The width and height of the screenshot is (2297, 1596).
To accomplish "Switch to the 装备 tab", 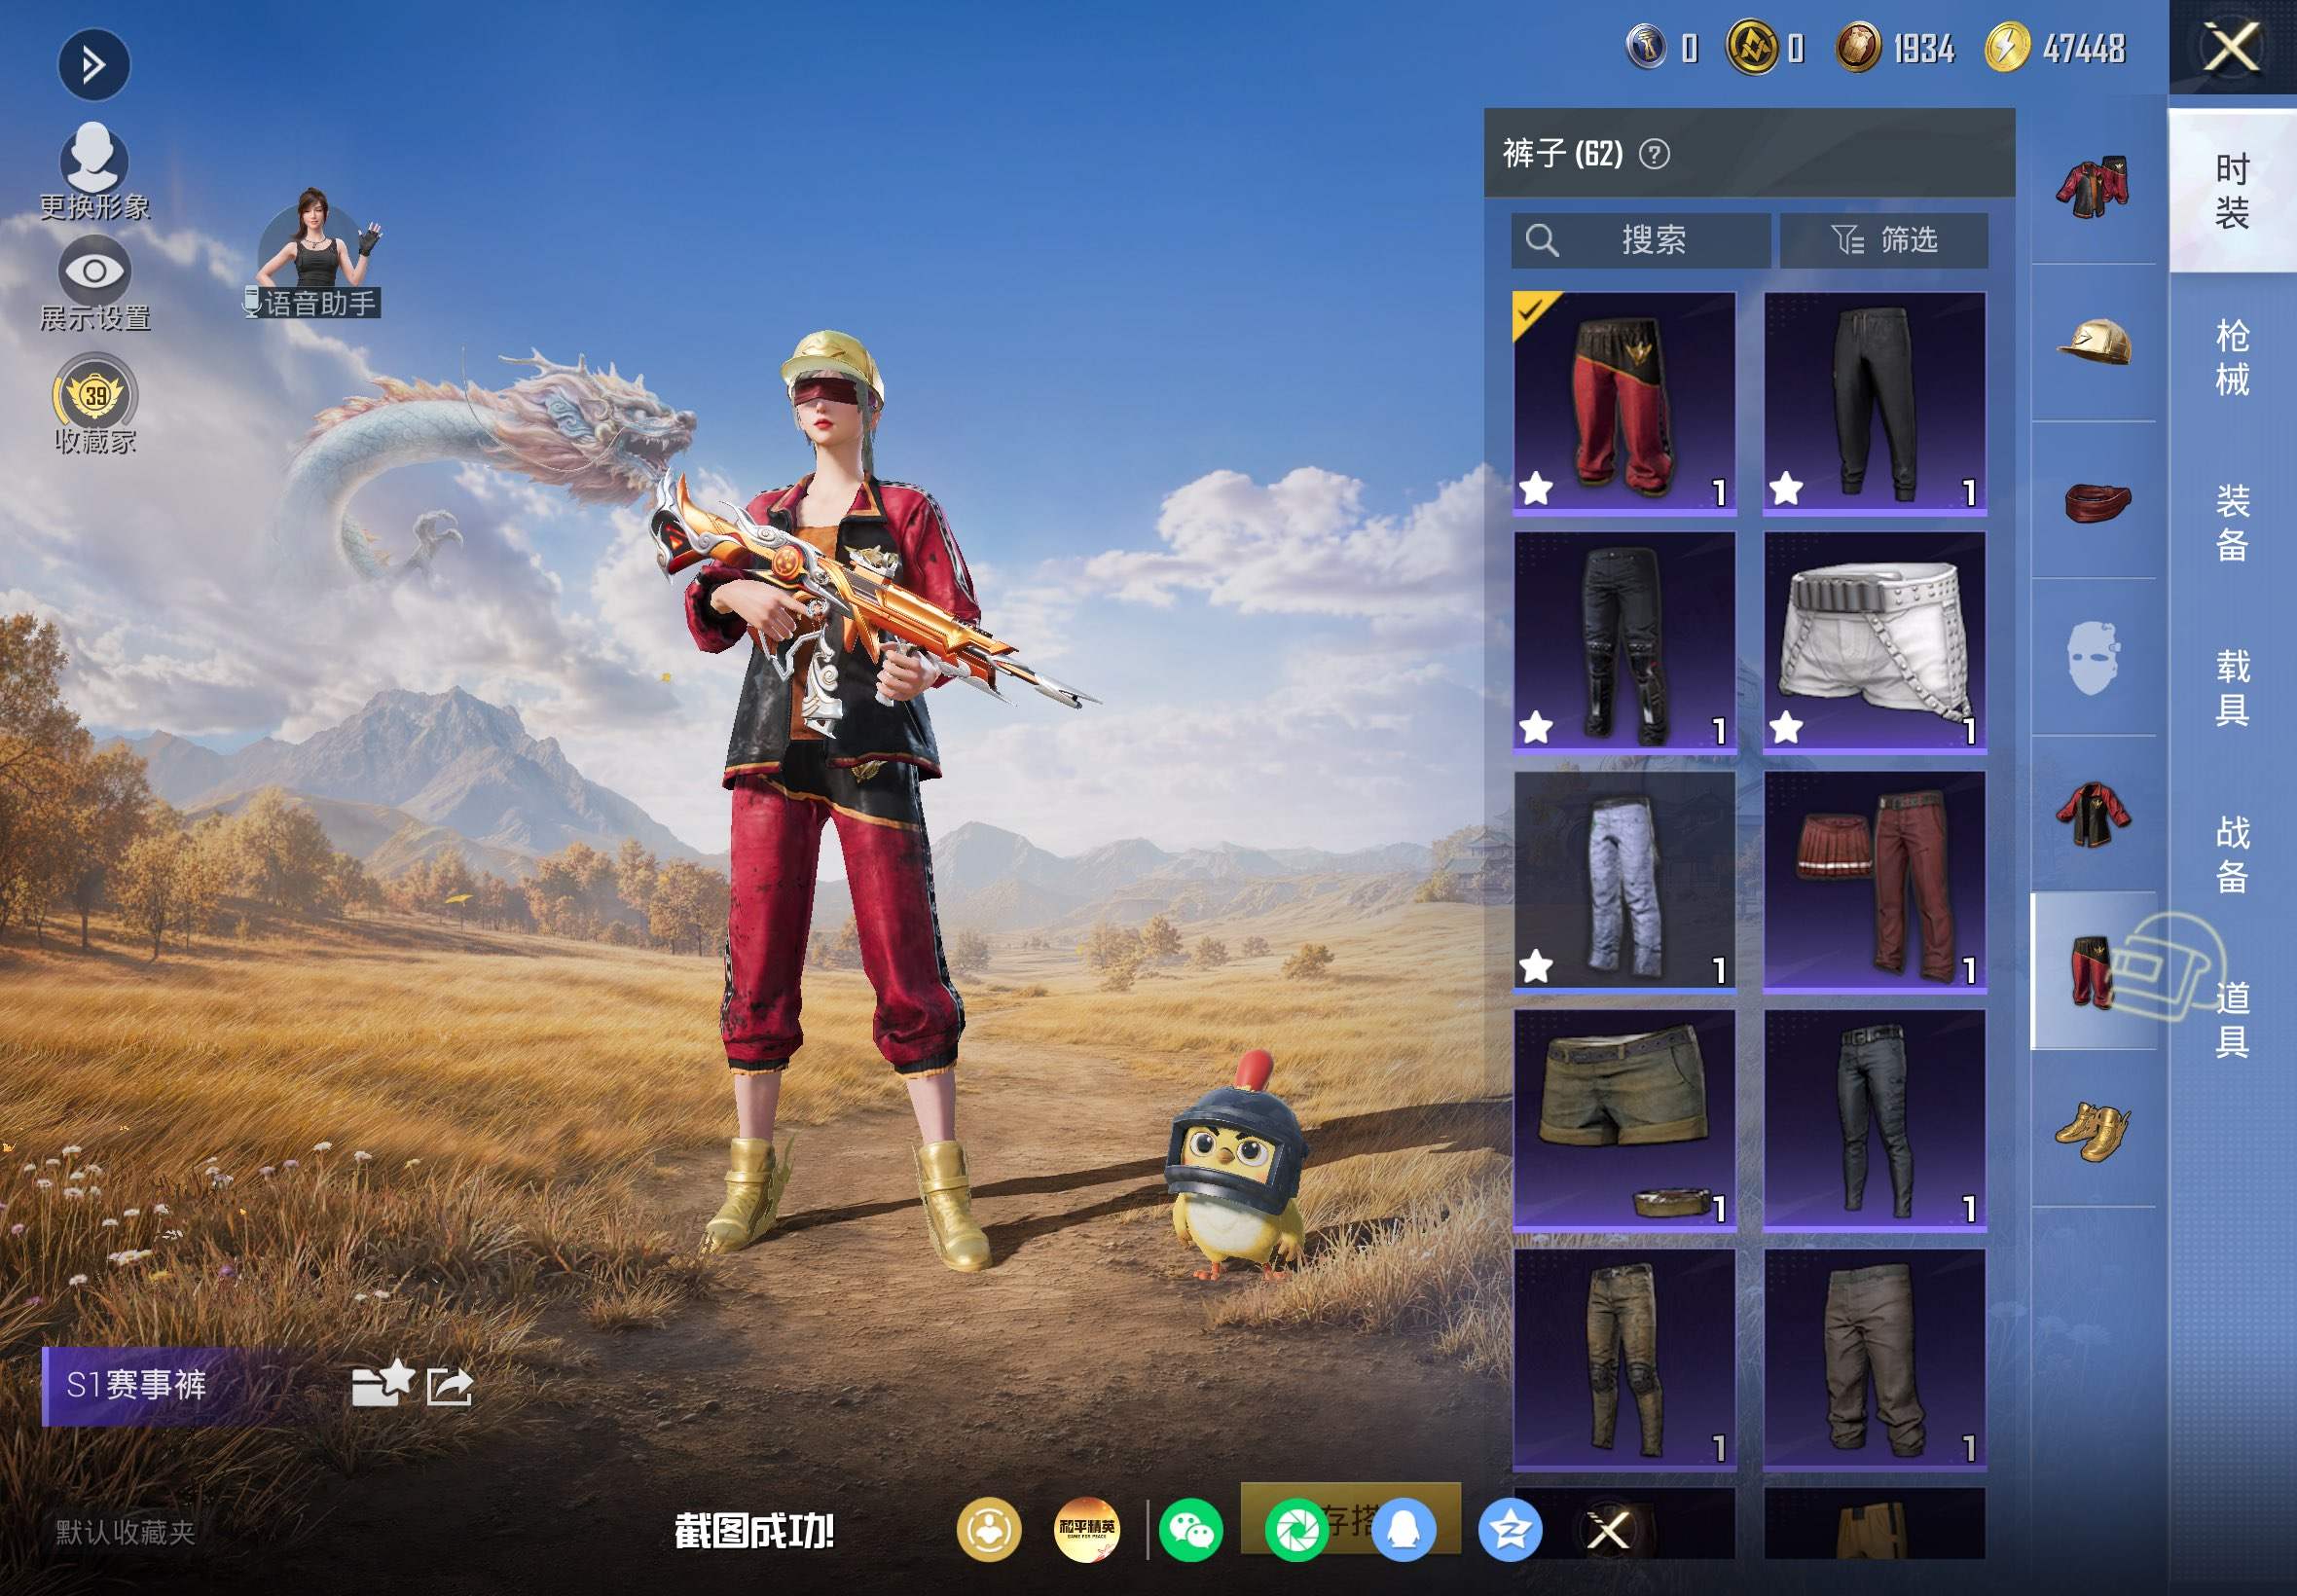I will 2232,523.
